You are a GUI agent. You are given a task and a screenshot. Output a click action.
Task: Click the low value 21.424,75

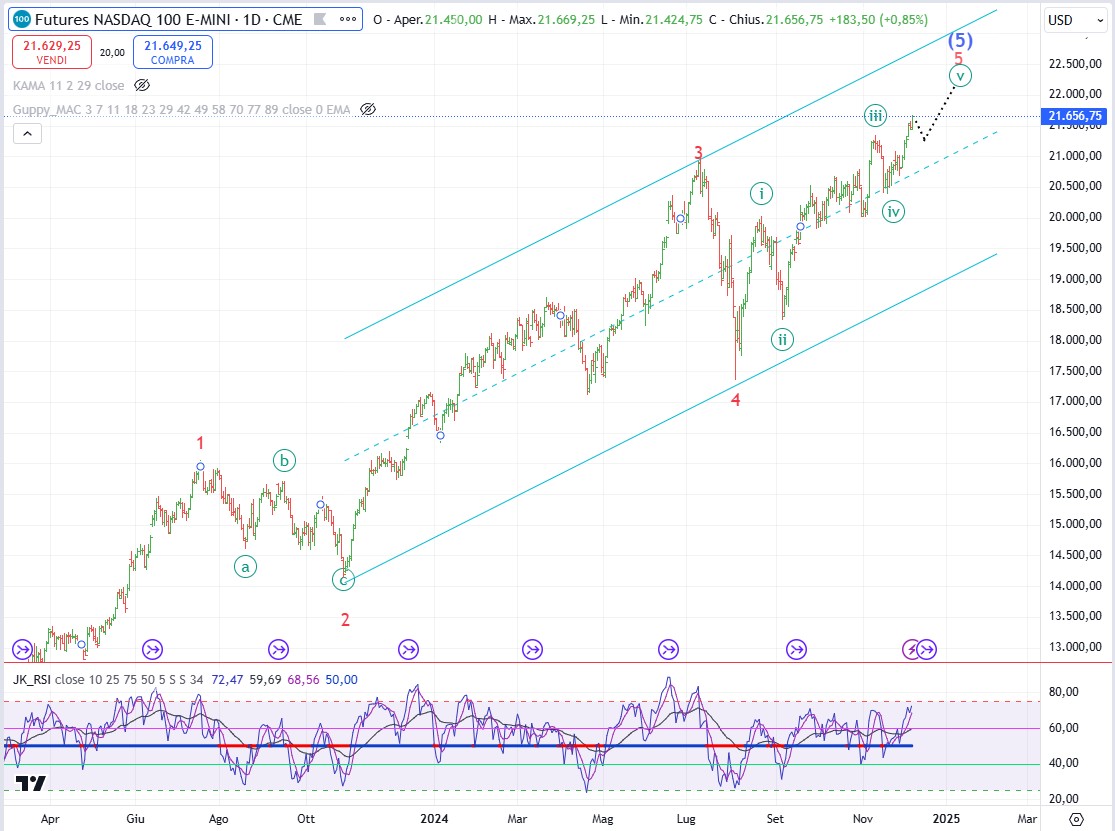click(674, 20)
